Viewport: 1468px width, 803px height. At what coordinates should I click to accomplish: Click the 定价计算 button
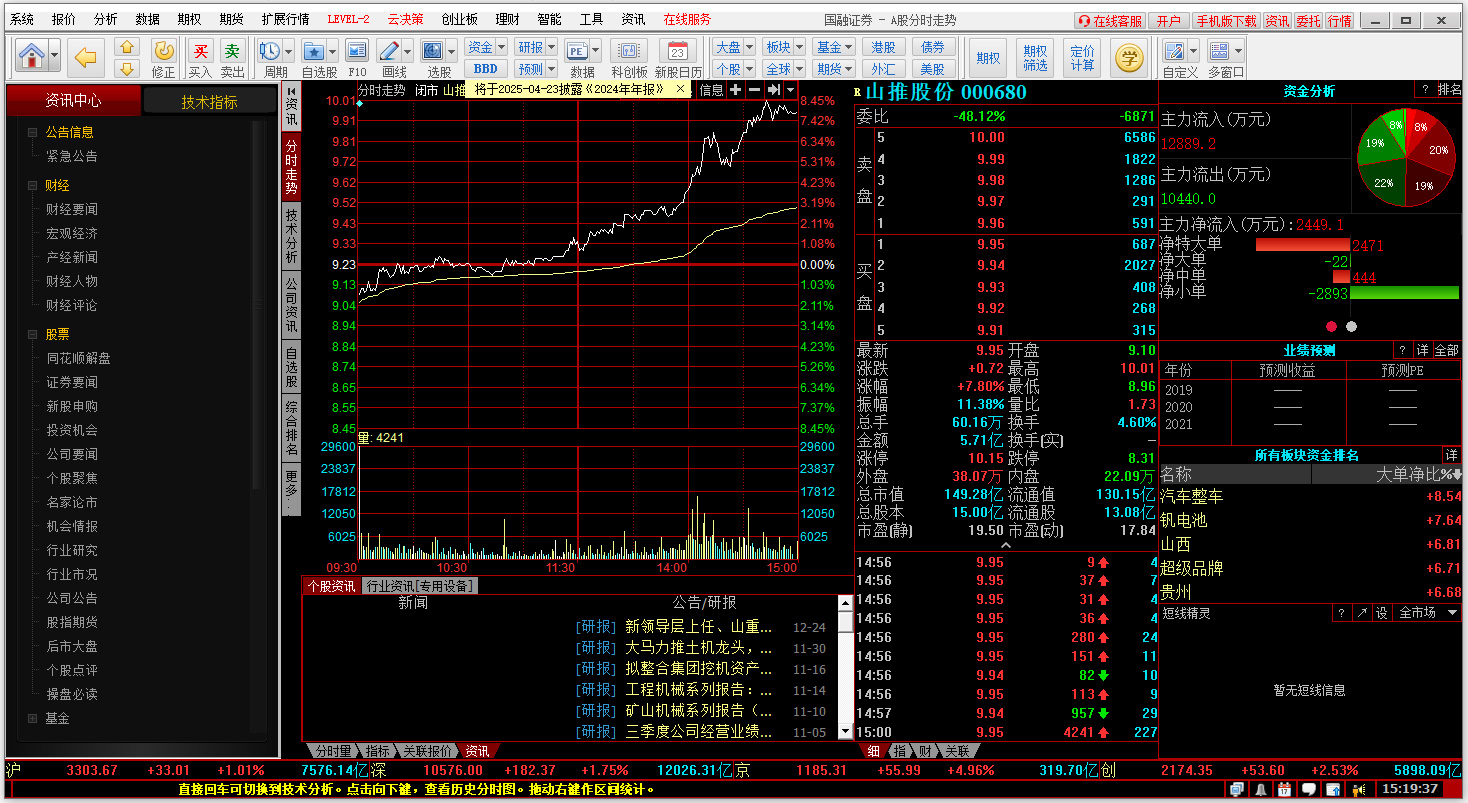(x=1082, y=58)
